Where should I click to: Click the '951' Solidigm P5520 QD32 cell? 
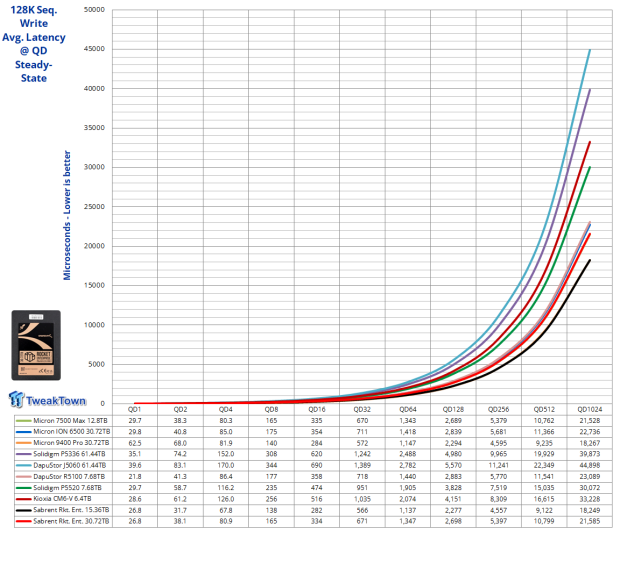pyautogui.click(x=362, y=488)
